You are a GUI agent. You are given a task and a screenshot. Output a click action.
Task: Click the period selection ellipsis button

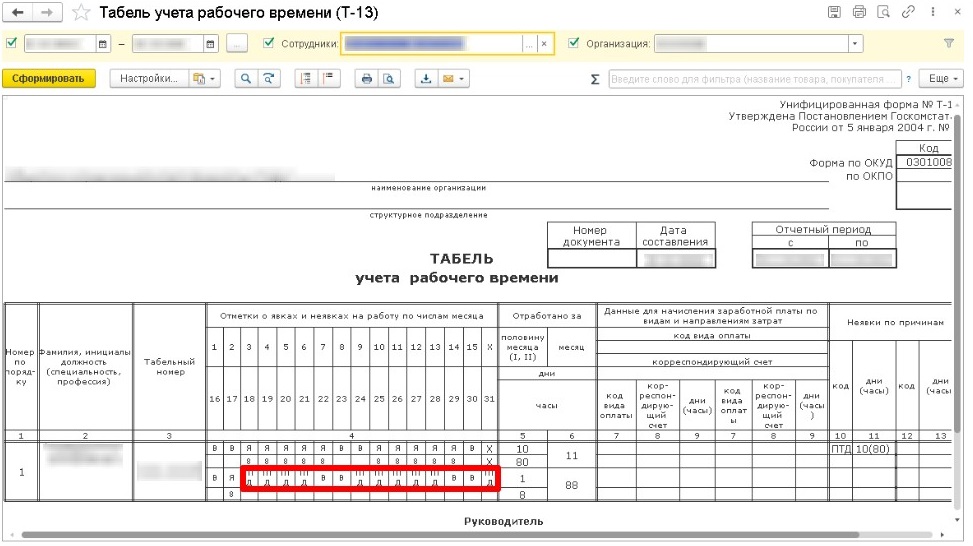click(236, 43)
